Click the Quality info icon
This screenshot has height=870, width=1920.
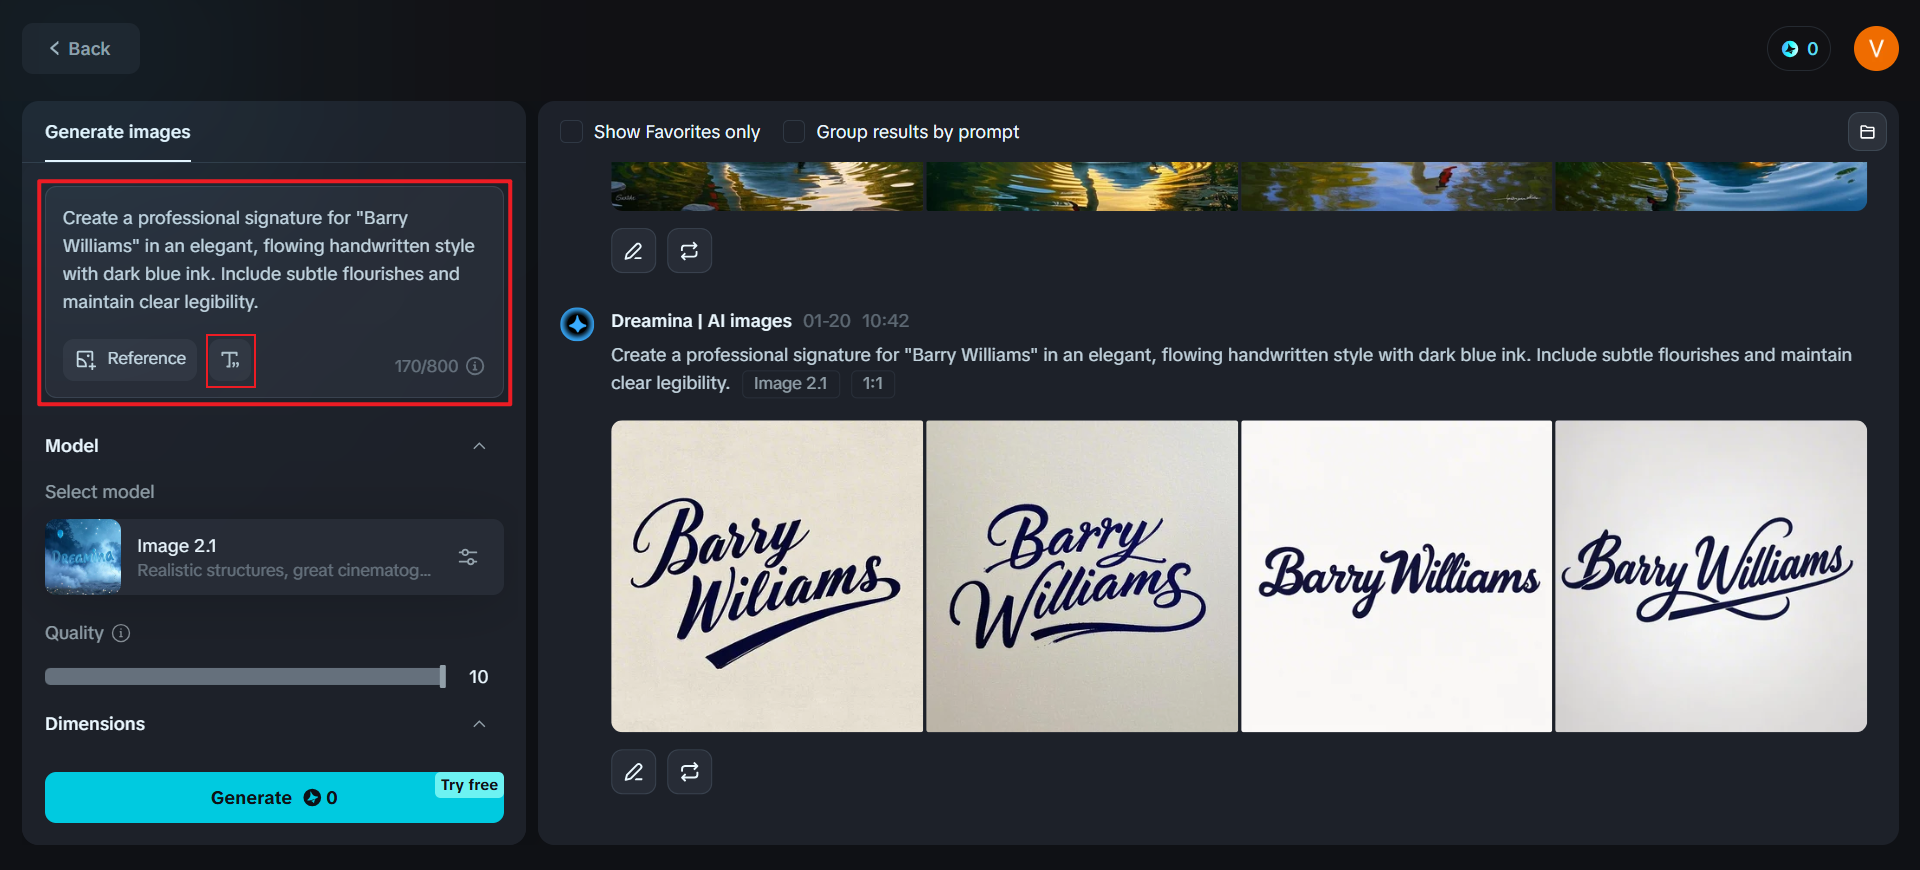[x=121, y=633]
